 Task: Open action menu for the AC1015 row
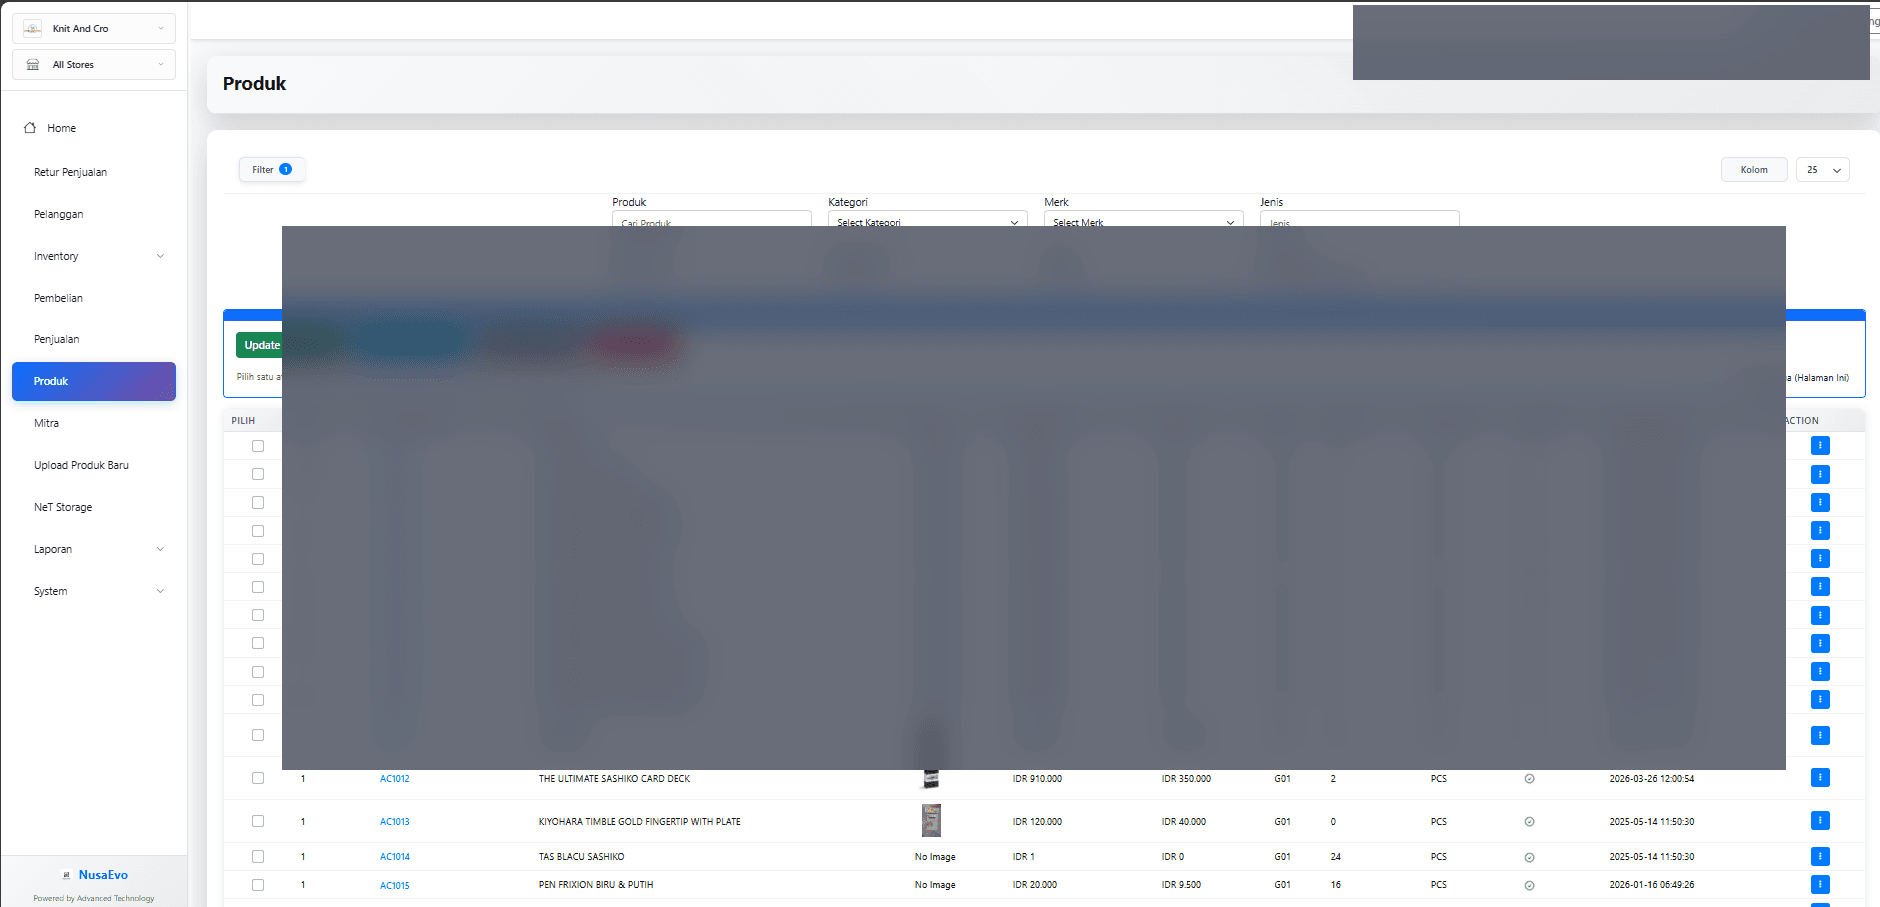[1820, 884]
